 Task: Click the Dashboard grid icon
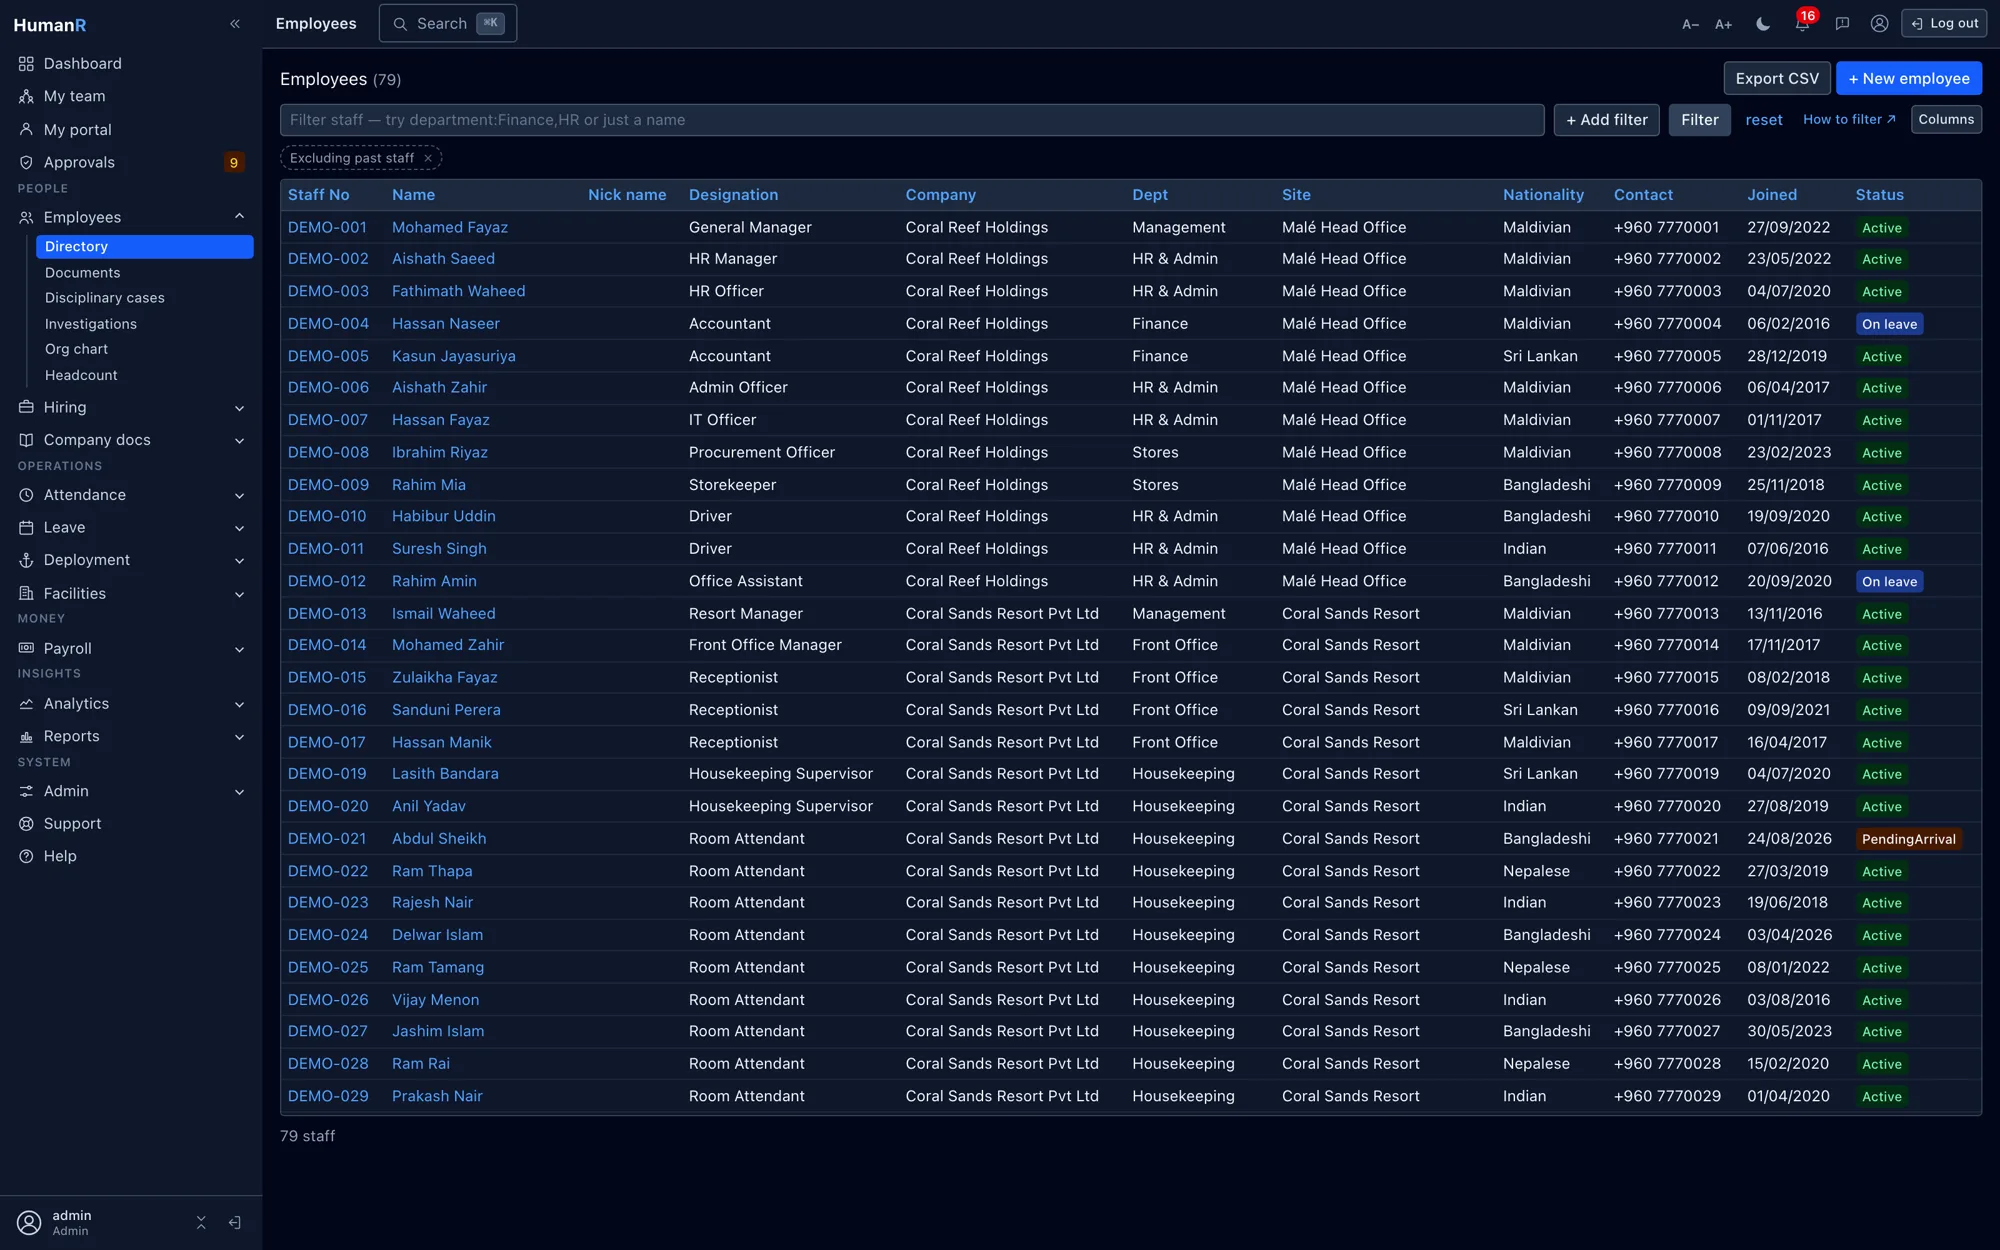(26, 64)
